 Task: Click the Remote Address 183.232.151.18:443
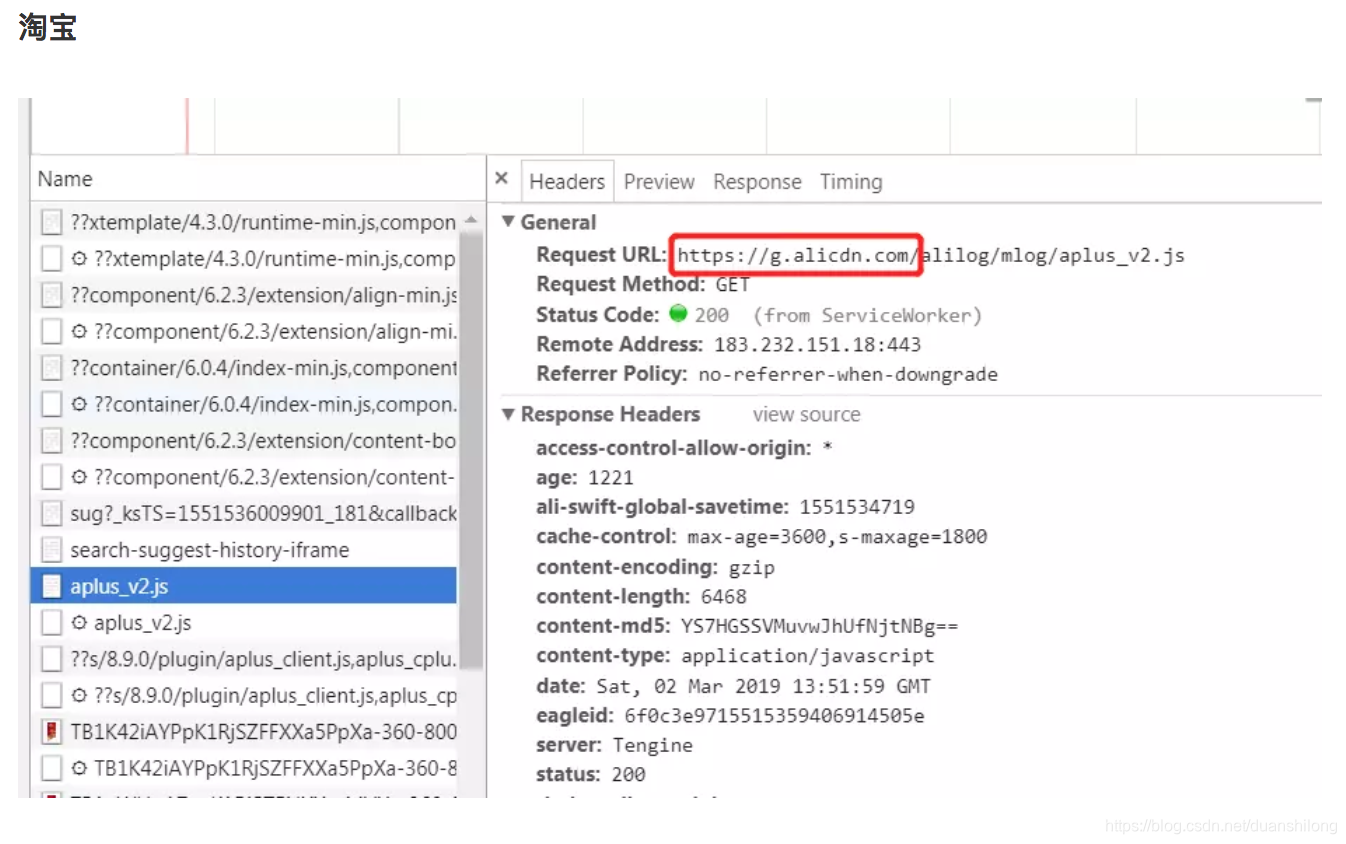pos(817,345)
